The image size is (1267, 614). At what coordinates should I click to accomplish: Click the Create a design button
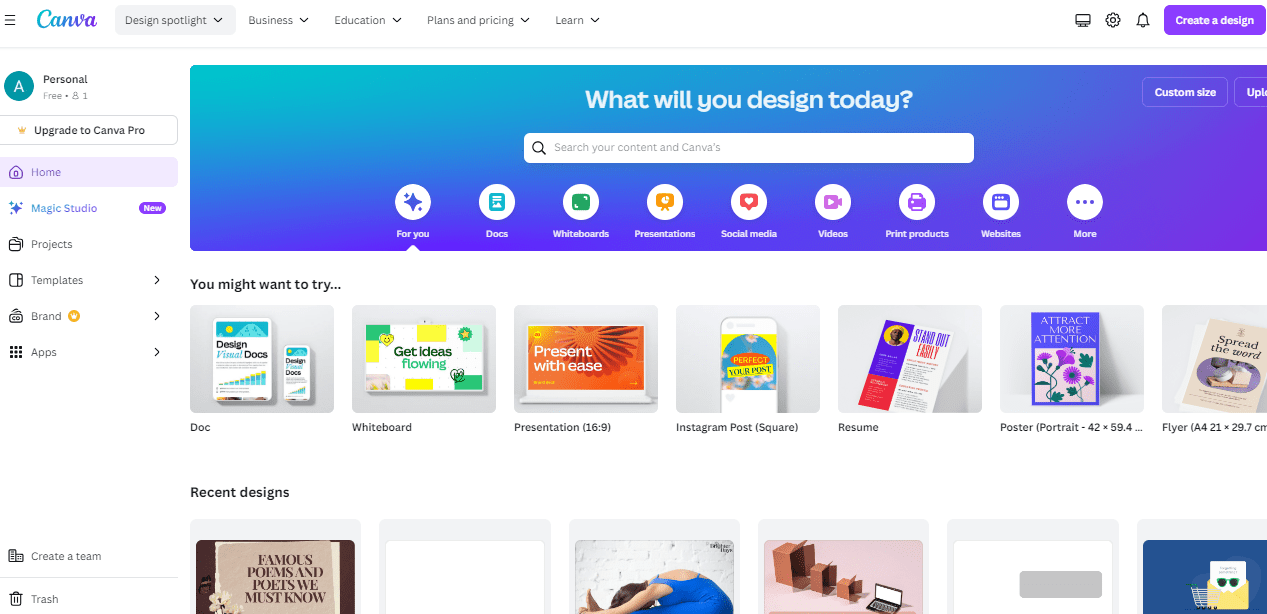1214,20
